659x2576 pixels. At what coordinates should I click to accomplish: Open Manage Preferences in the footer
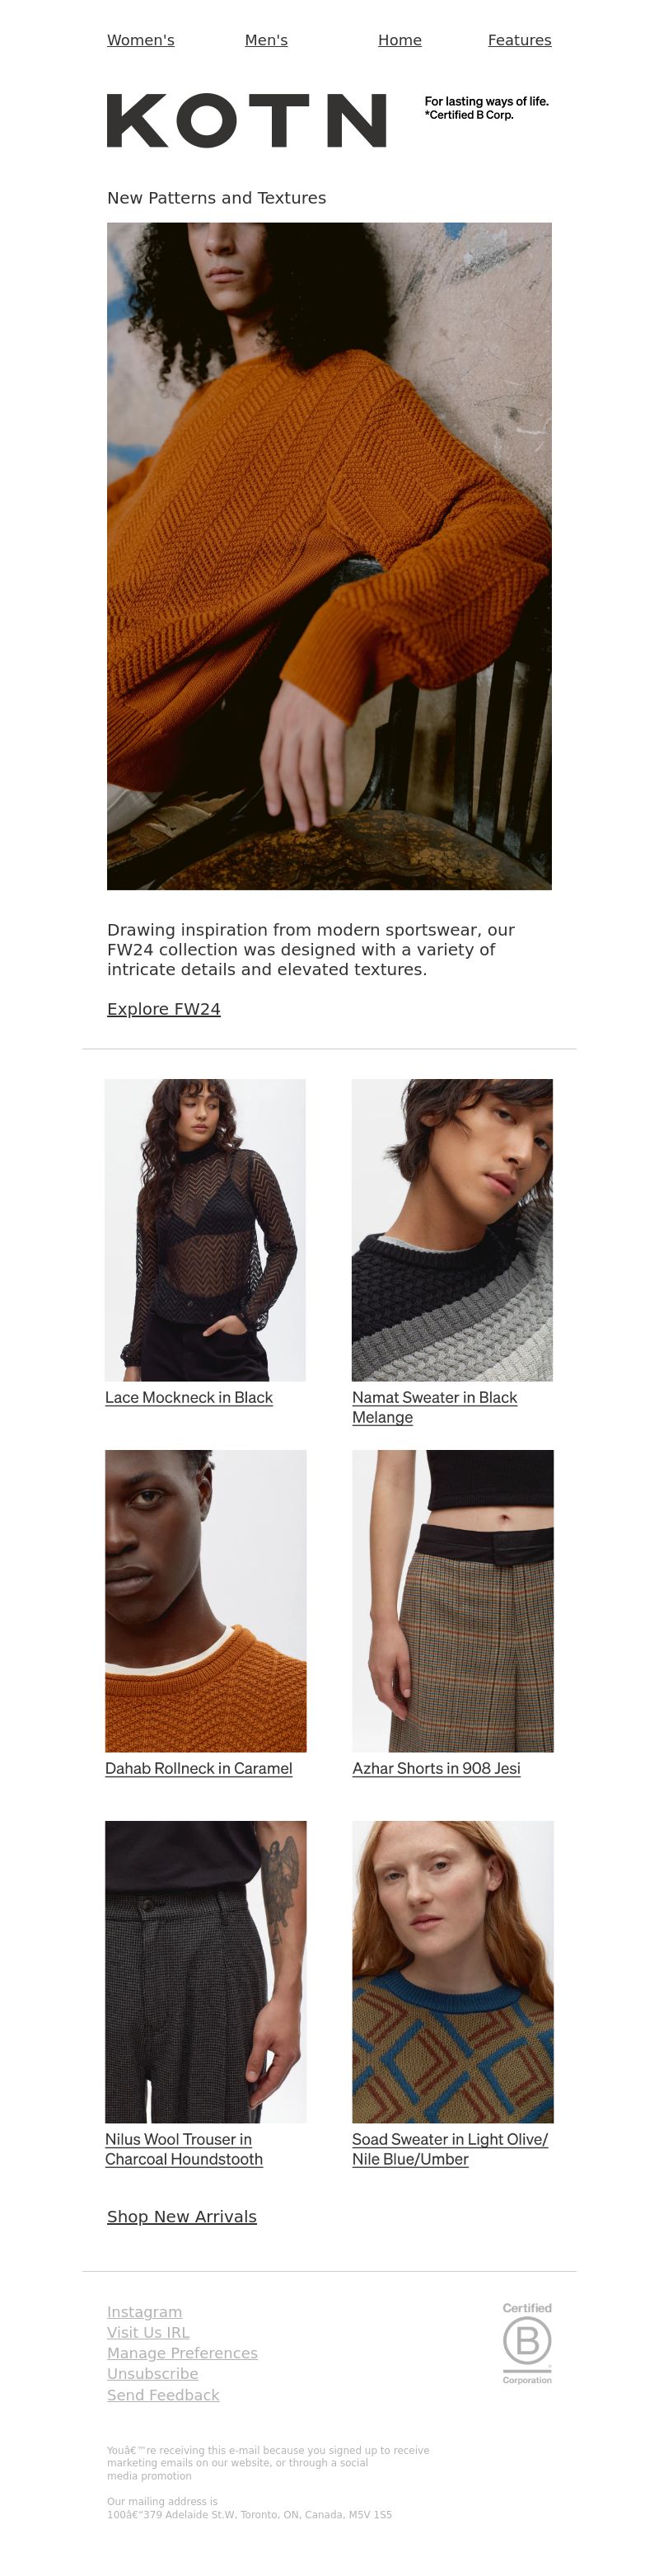click(x=182, y=2353)
